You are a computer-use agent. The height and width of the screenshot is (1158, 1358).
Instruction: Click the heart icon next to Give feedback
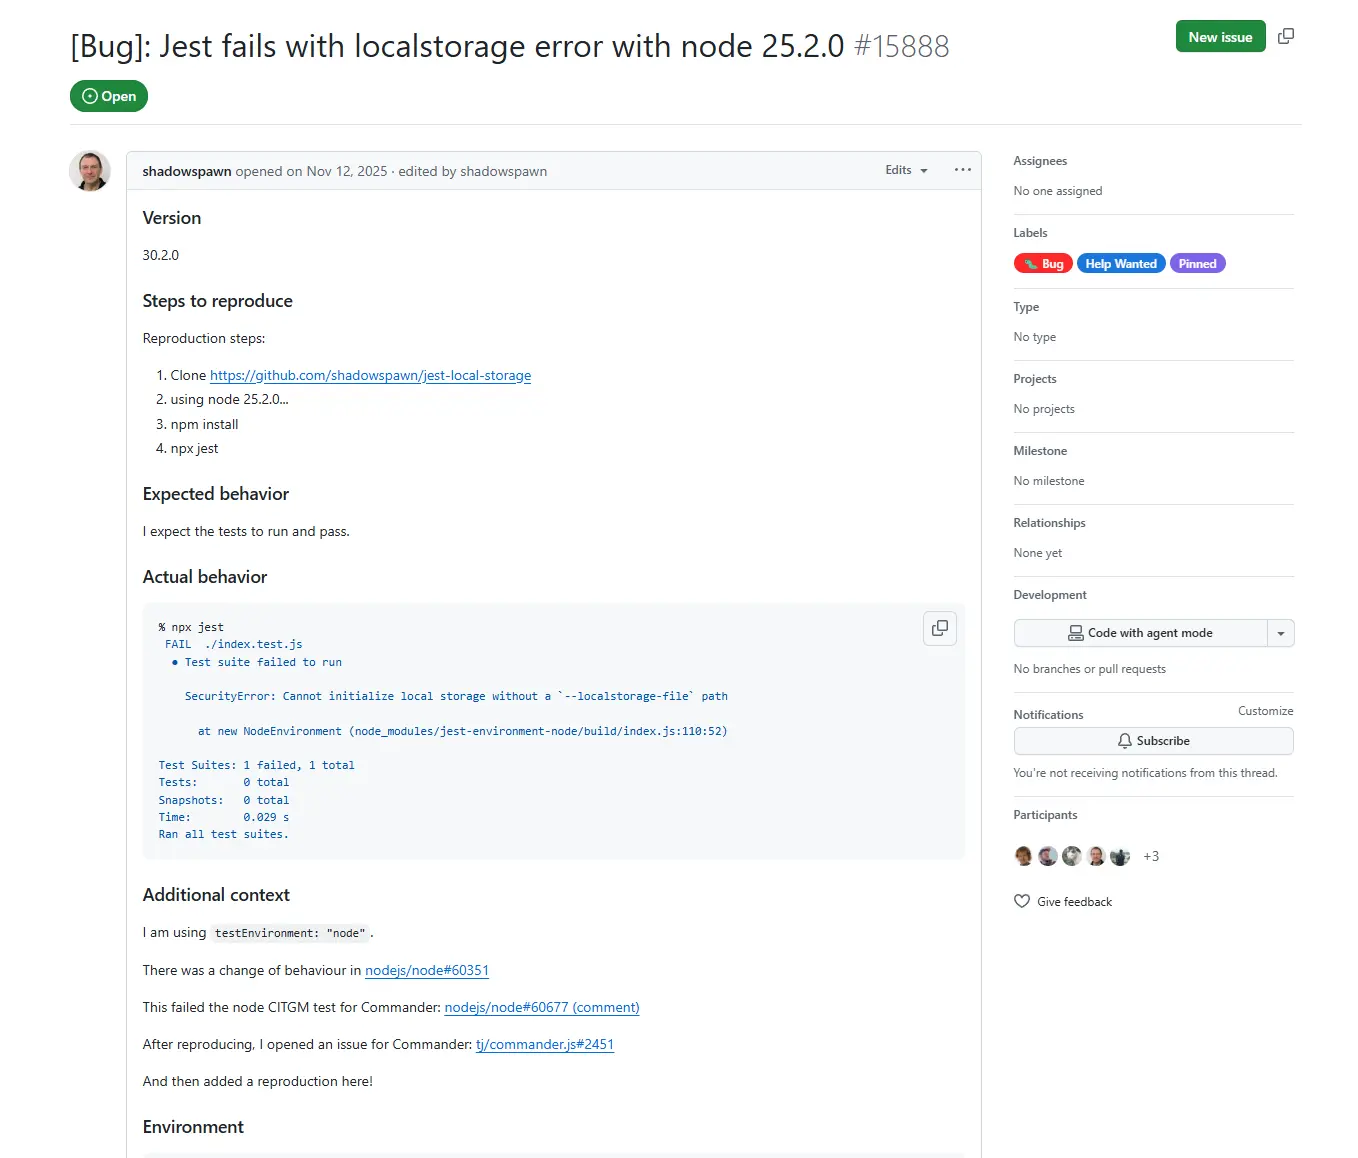(1021, 901)
